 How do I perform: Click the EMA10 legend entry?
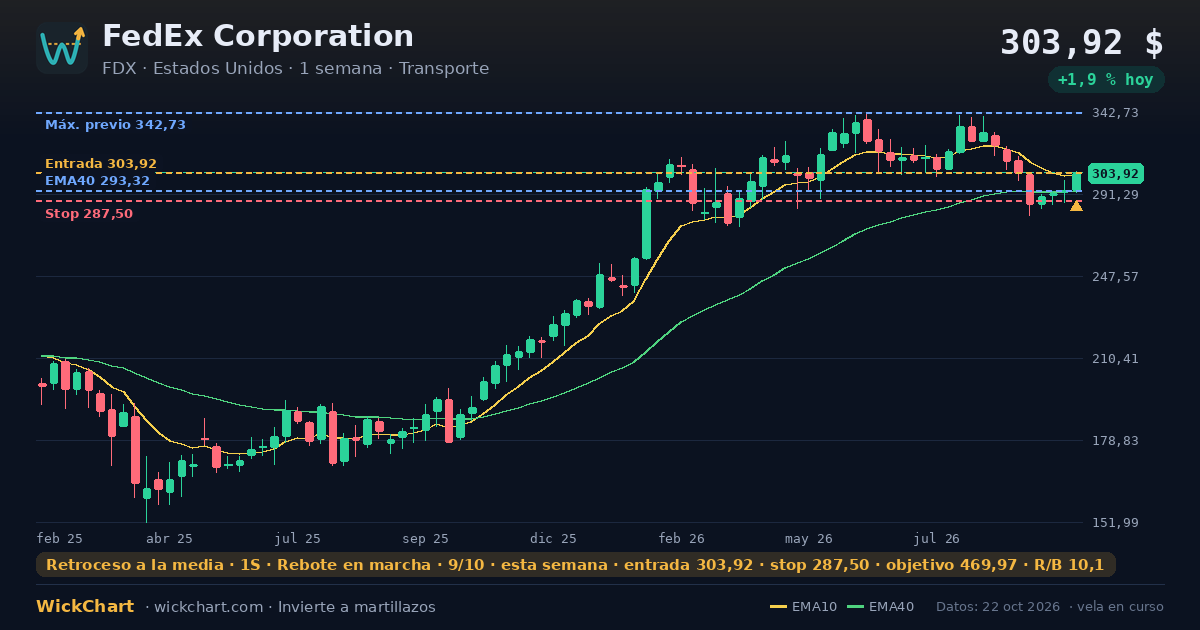pyautogui.click(x=805, y=607)
